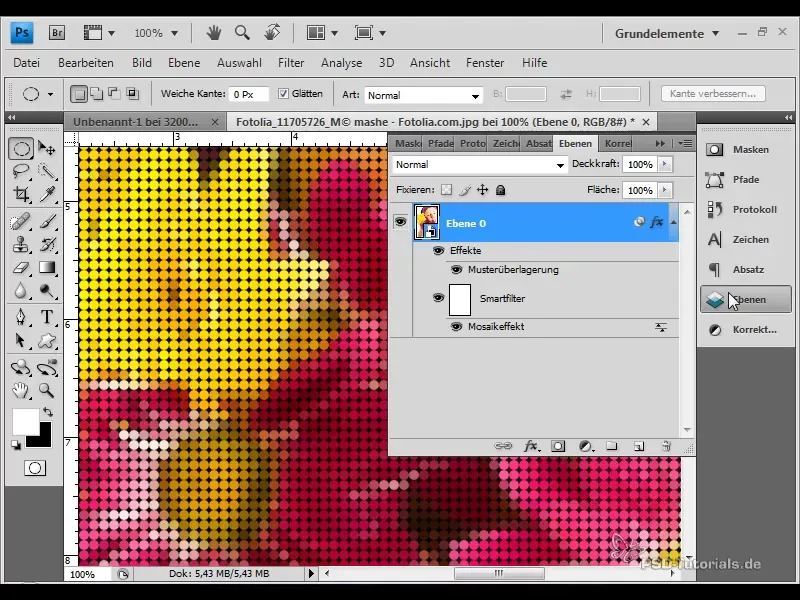This screenshot has height=600, width=800.
Task: Toggle lock position
Action: point(482,190)
